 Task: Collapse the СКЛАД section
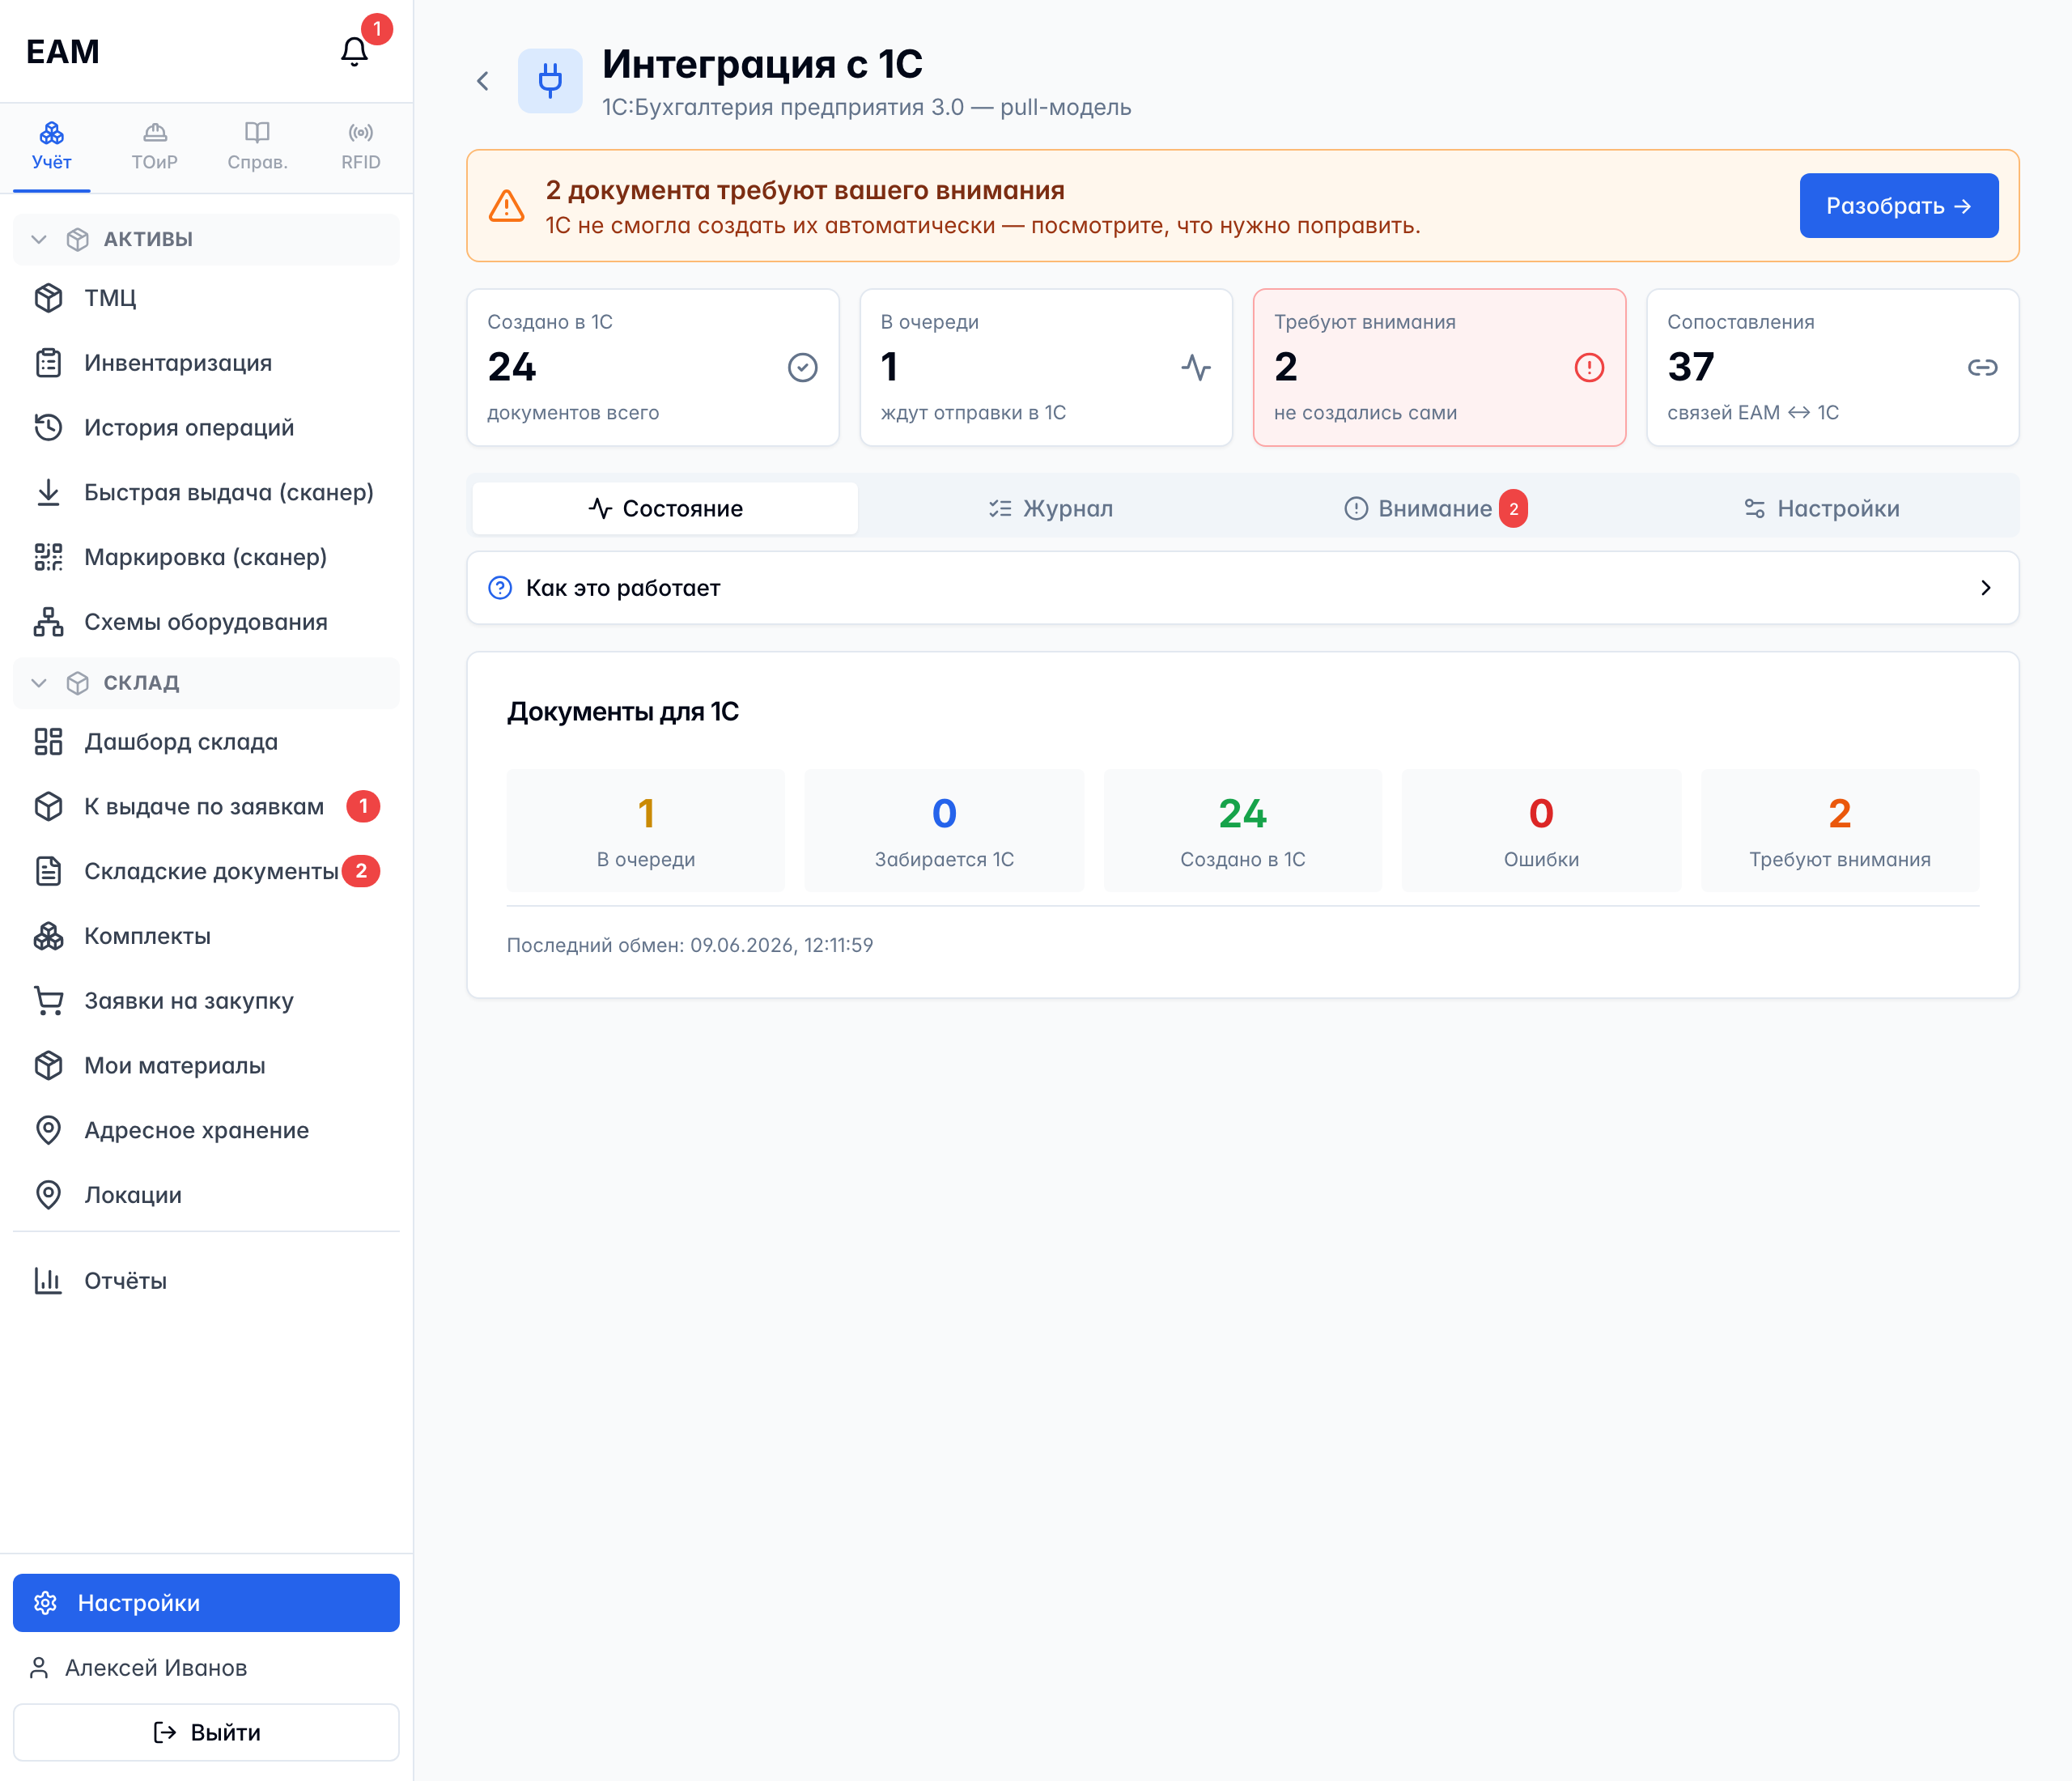pyautogui.click(x=206, y=683)
